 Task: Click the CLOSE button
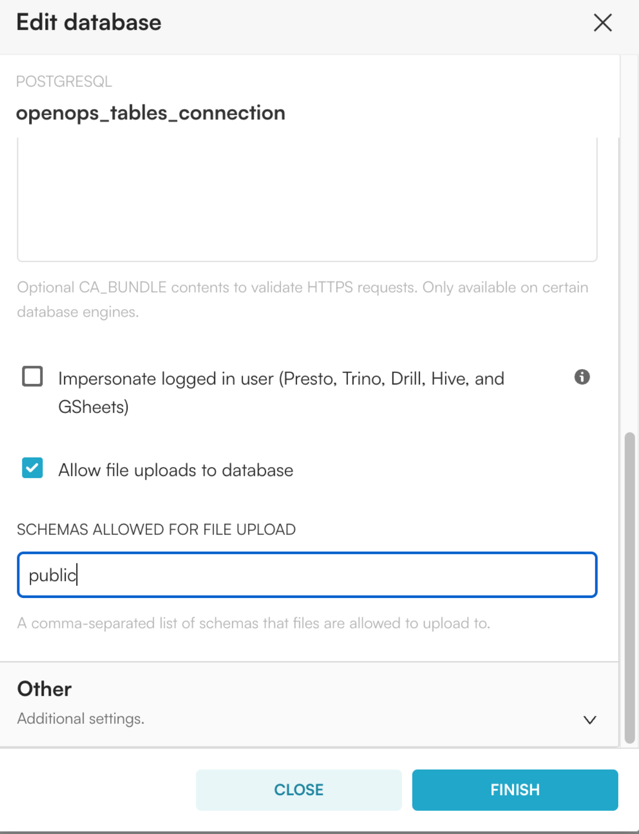[299, 790]
